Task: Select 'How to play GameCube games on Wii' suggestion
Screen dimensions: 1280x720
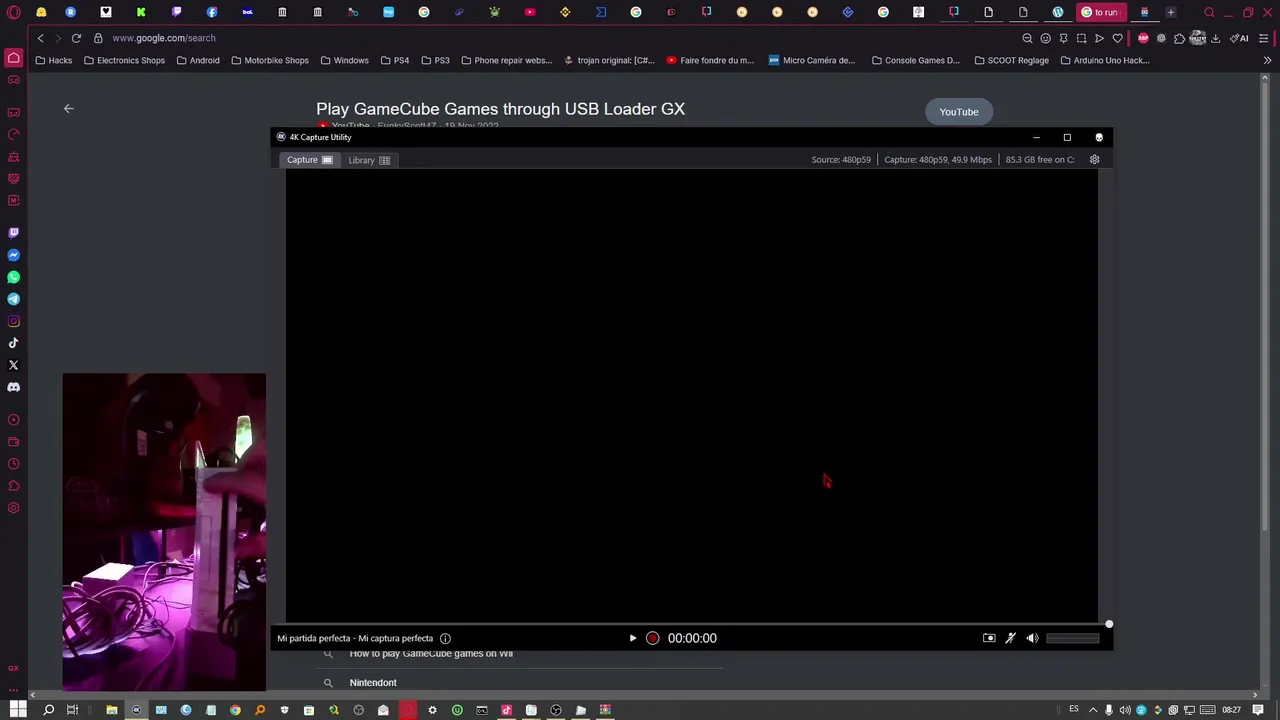Action: point(431,654)
